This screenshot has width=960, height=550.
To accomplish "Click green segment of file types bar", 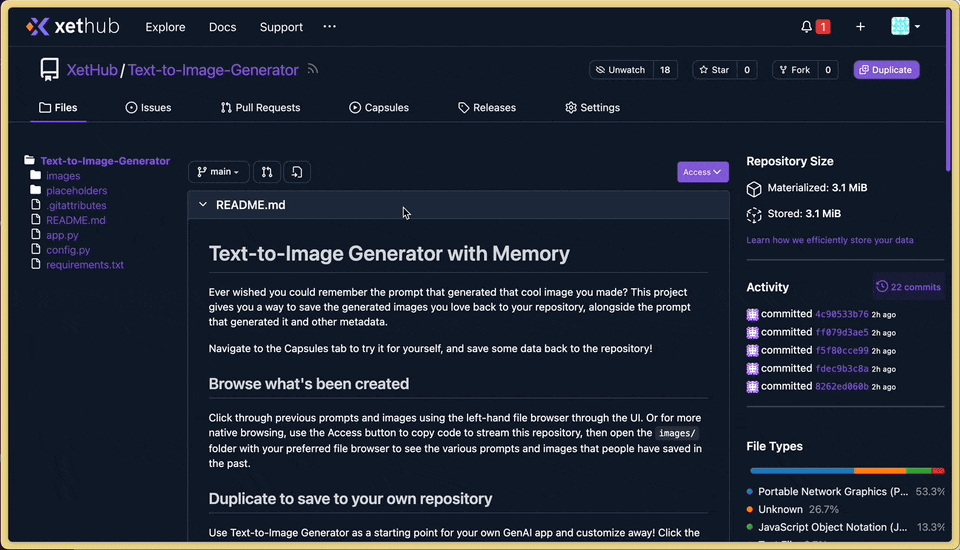I will [x=918, y=470].
